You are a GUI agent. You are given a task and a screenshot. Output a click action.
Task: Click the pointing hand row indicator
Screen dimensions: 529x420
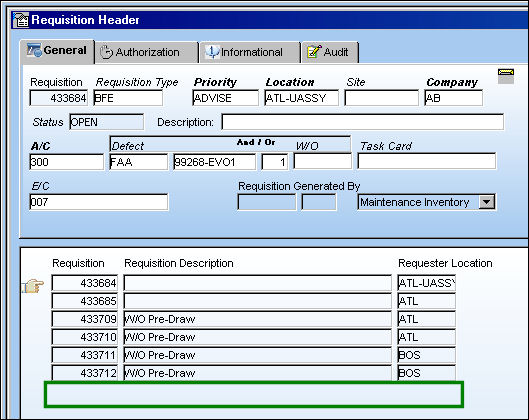pyautogui.click(x=33, y=286)
